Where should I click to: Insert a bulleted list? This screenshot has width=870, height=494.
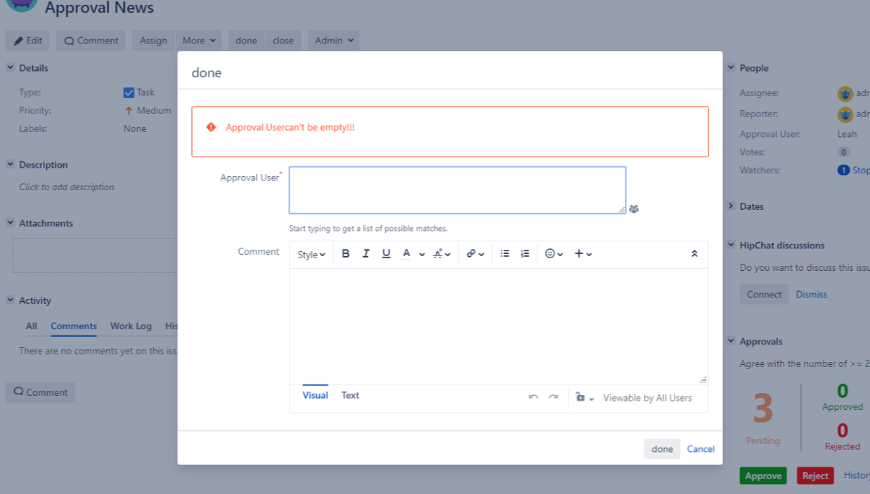pyautogui.click(x=504, y=254)
